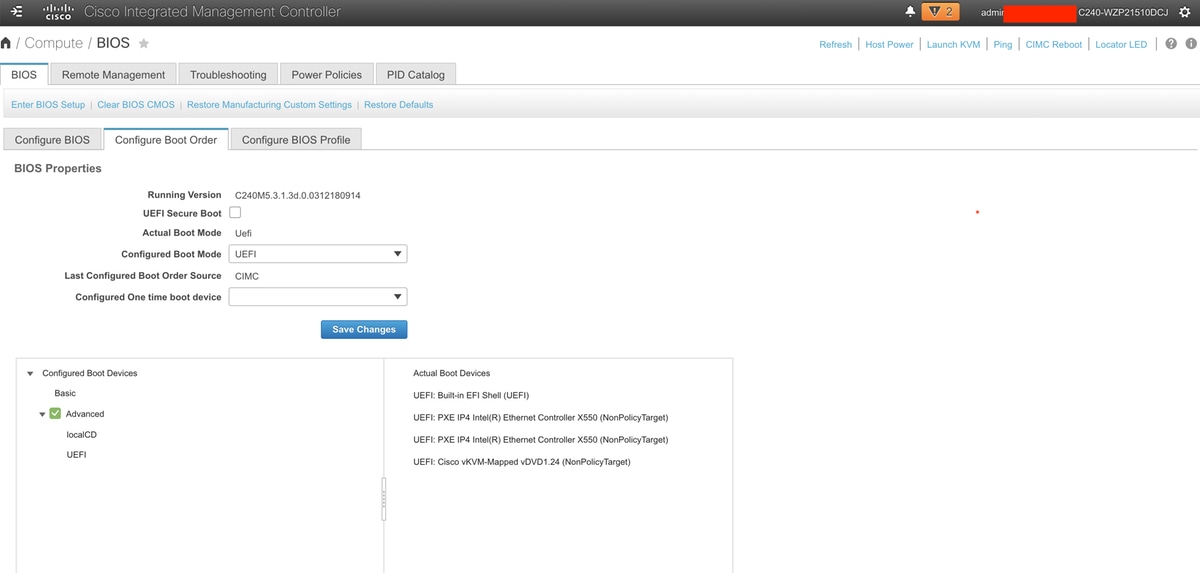The height and width of the screenshot is (573, 1200).
Task: Open Configured One time boot device dropdown
Action: click(318, 297)
